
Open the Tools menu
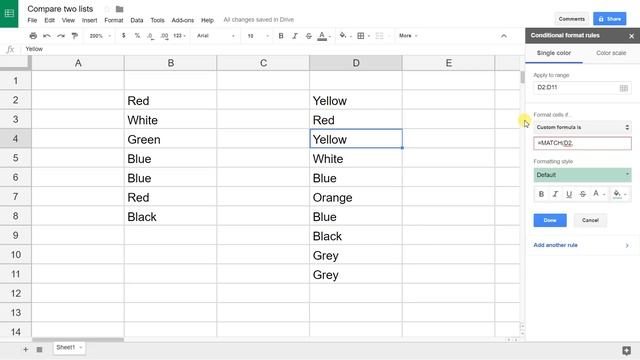[157, 20]
